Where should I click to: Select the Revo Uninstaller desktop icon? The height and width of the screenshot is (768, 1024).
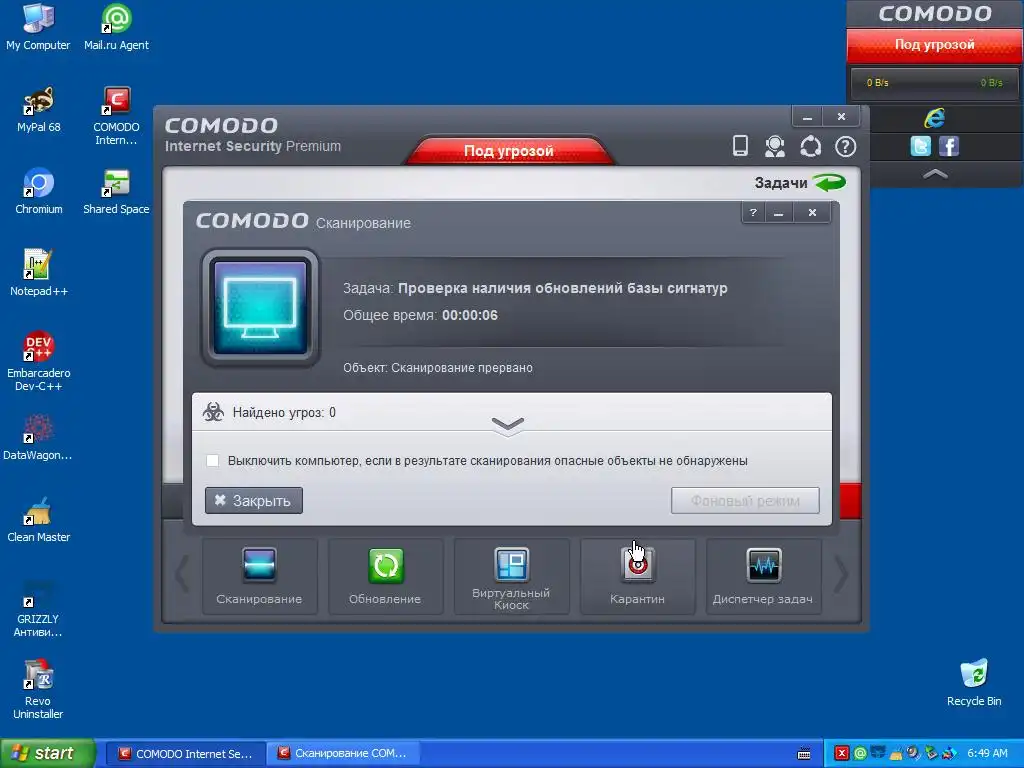(x=39, y=690)
